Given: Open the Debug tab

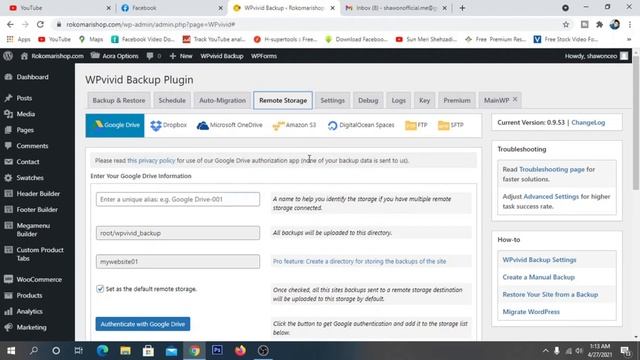Looking at the screenshot, I should (368, 100).
